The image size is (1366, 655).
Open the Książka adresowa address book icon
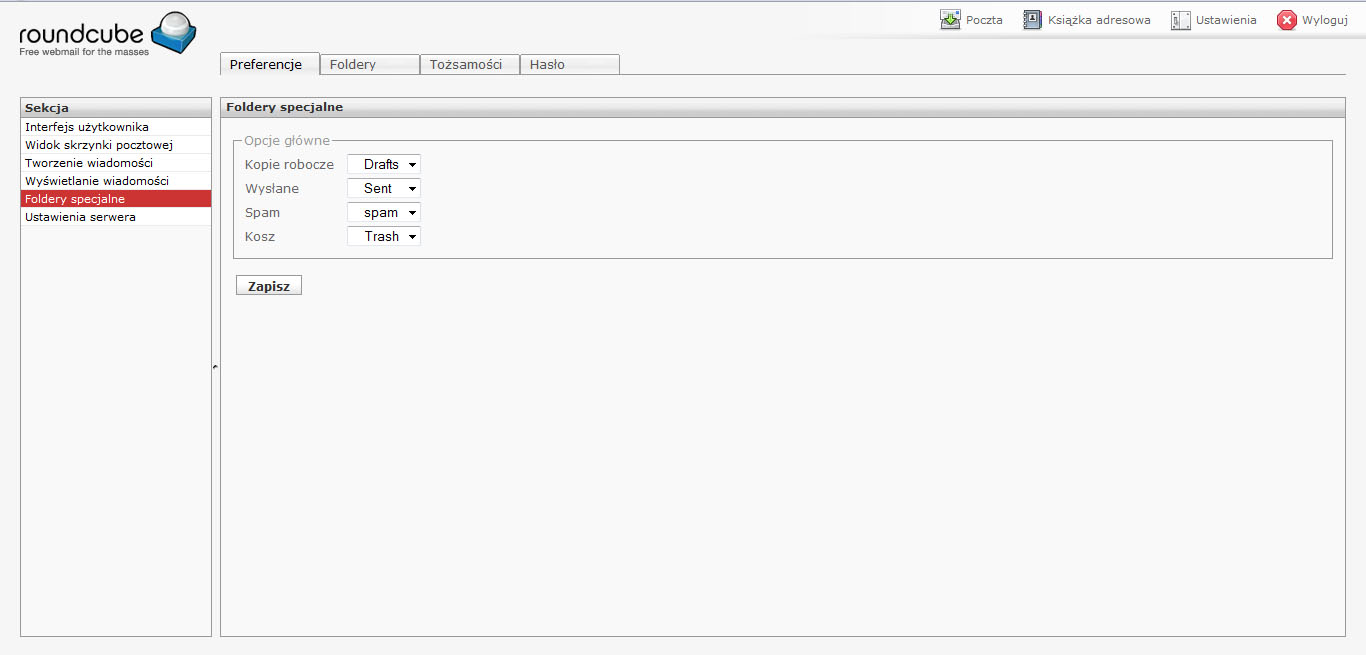pos(1033,20)
